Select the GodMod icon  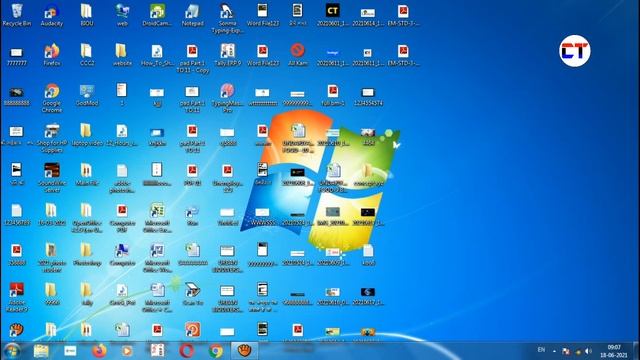87,95
